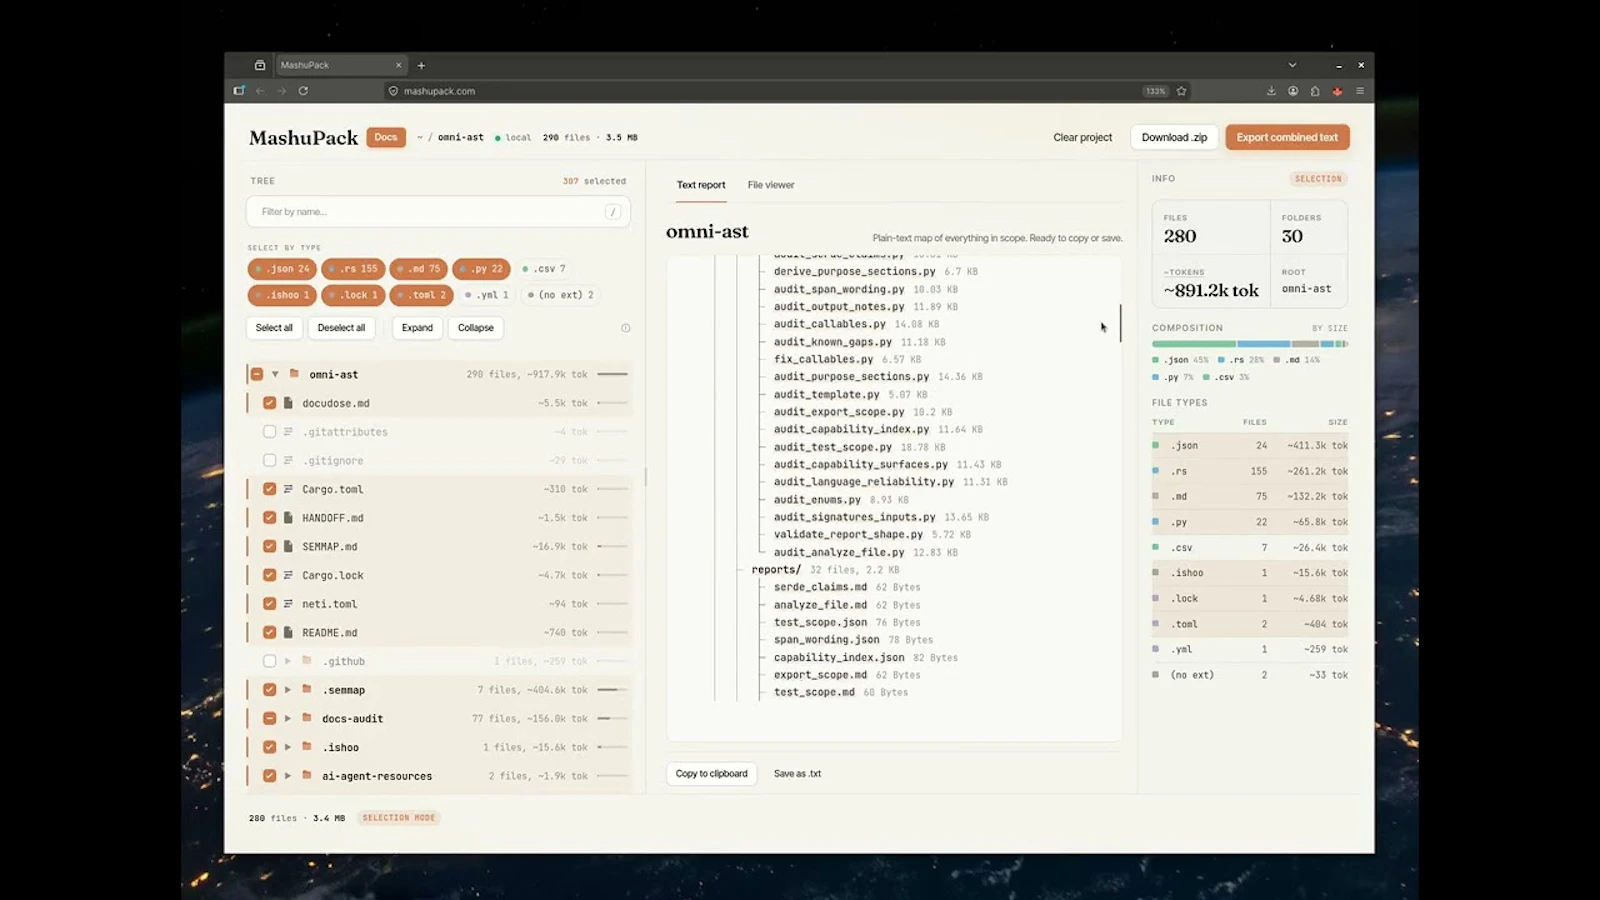Click the omni-ast root folder icon
This screenshot has height=900, width=1600.
point(294,374)
